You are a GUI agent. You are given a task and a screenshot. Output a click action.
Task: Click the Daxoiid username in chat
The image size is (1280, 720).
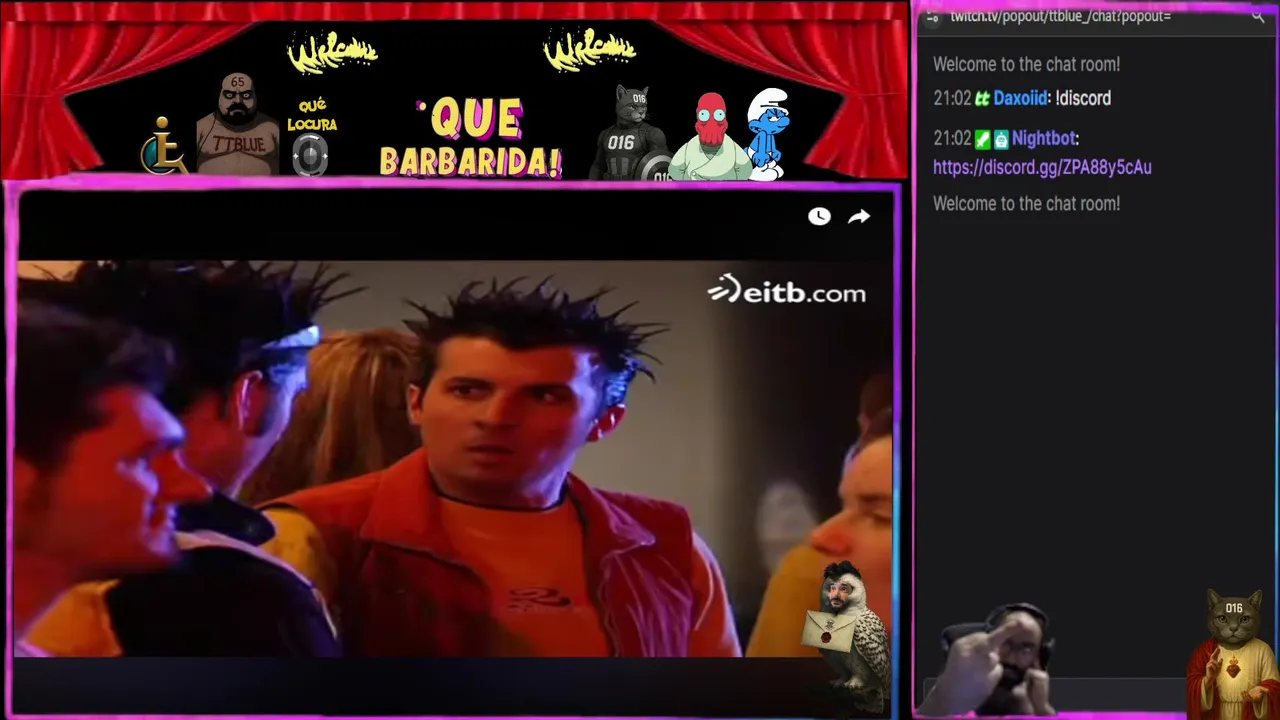1020,98
